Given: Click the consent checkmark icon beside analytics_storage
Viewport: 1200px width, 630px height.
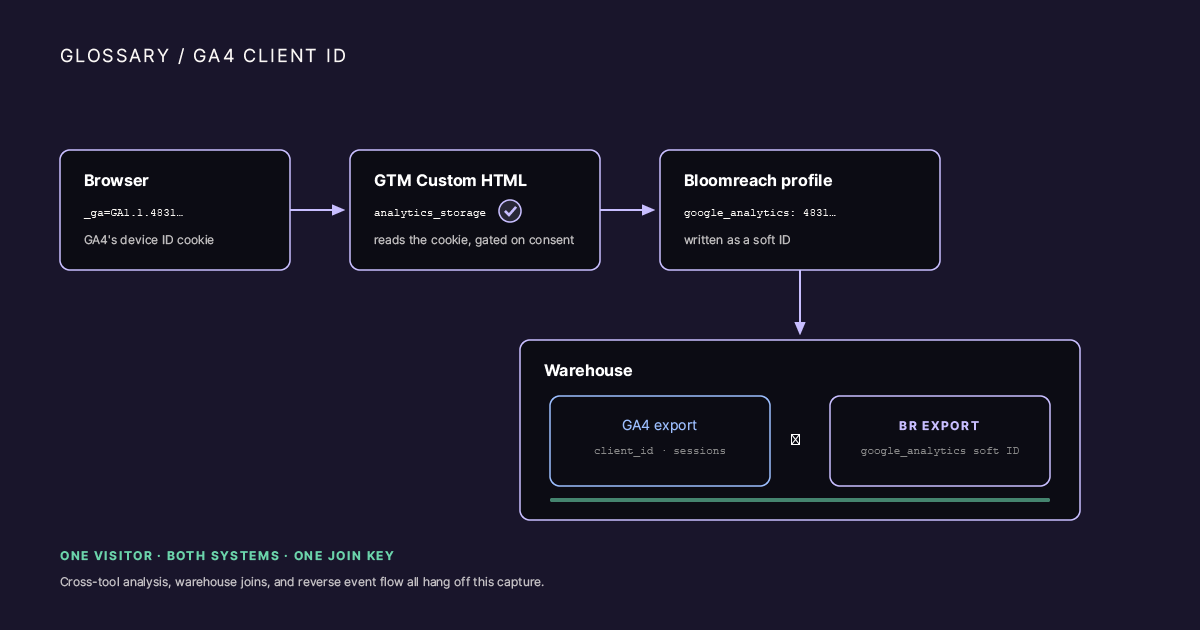Looking at the screenshot, I should click(x=510, y=211).
